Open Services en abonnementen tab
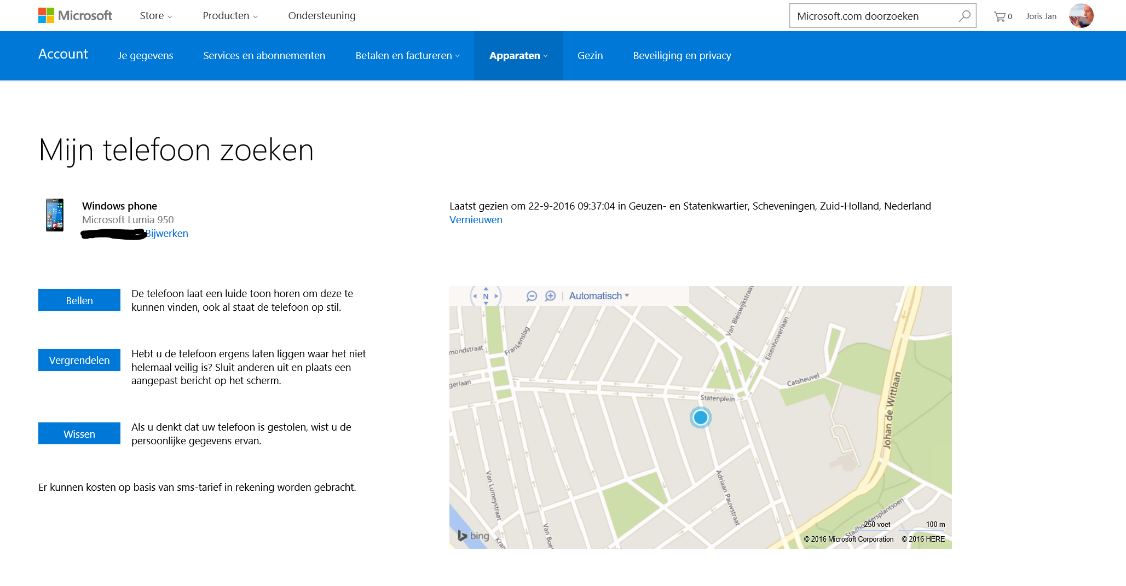This screenshot has width=1126, height=586. click(x=264, y=55)
